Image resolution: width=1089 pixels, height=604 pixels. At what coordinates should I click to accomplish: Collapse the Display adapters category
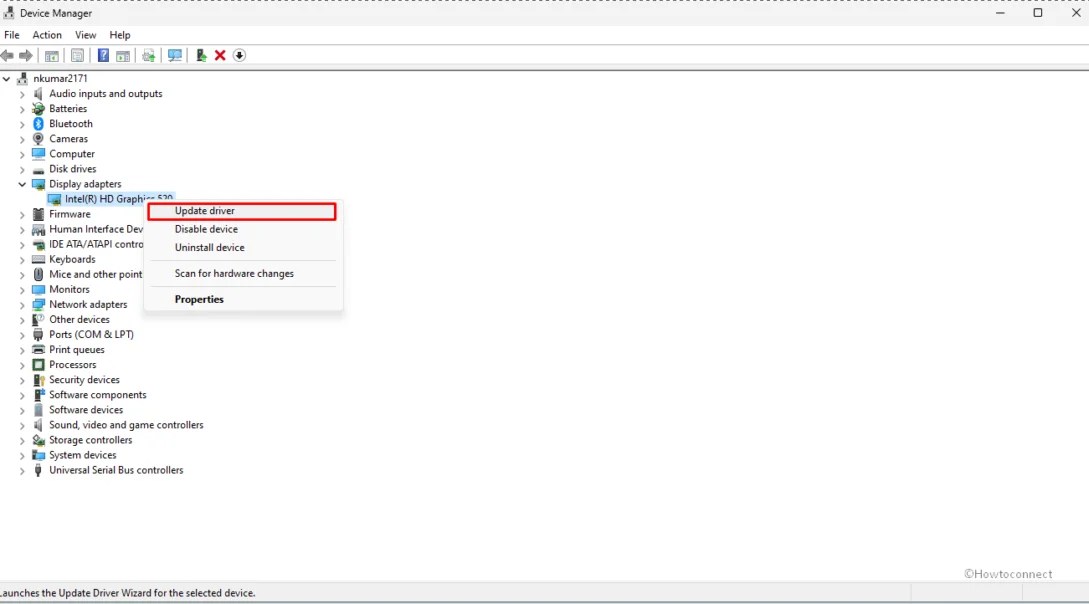click(21, 184)
